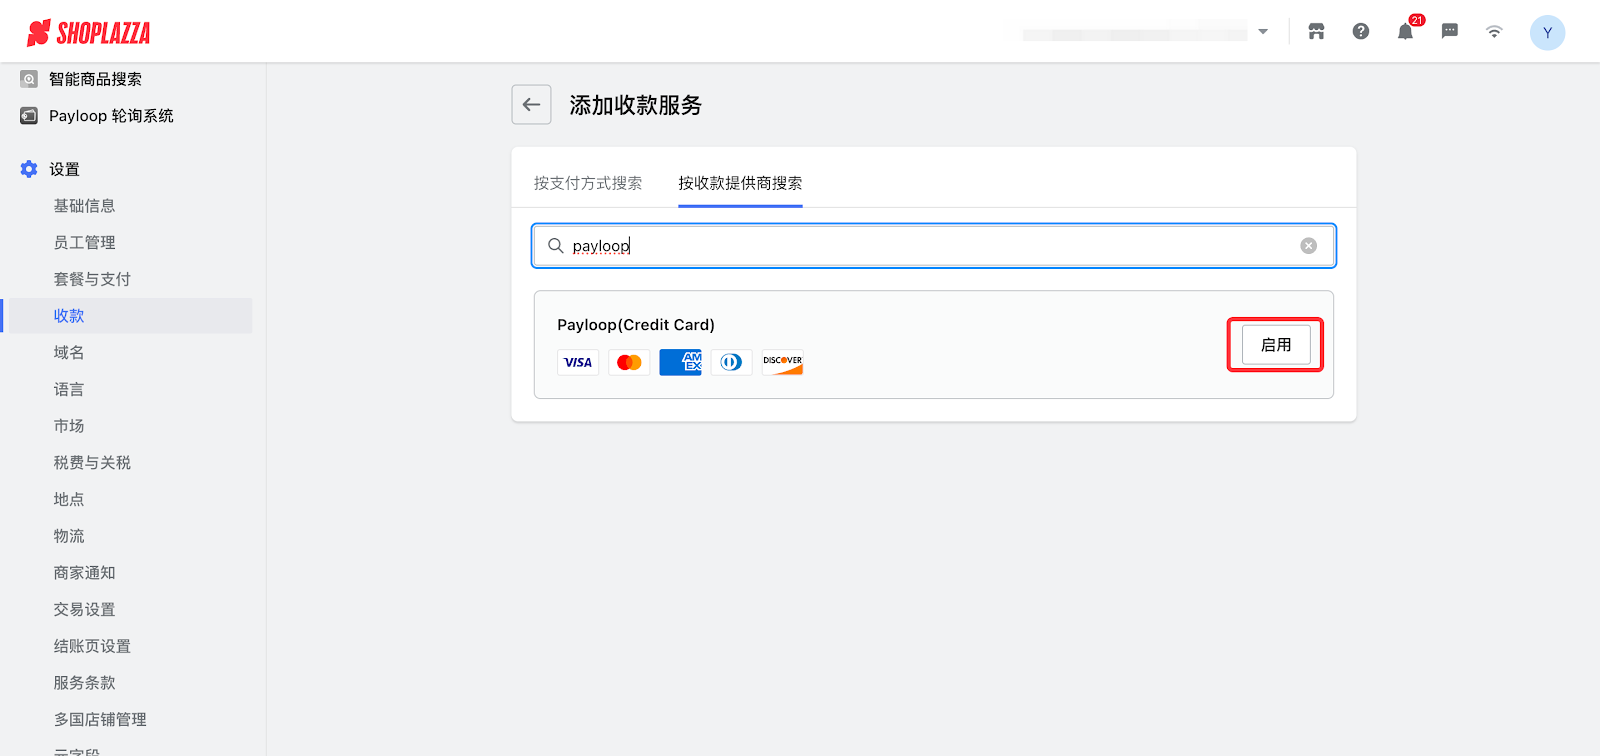This screenshot has width=1600, height=756.
Task: Go back using the arrow button
Action: point(531,105)
